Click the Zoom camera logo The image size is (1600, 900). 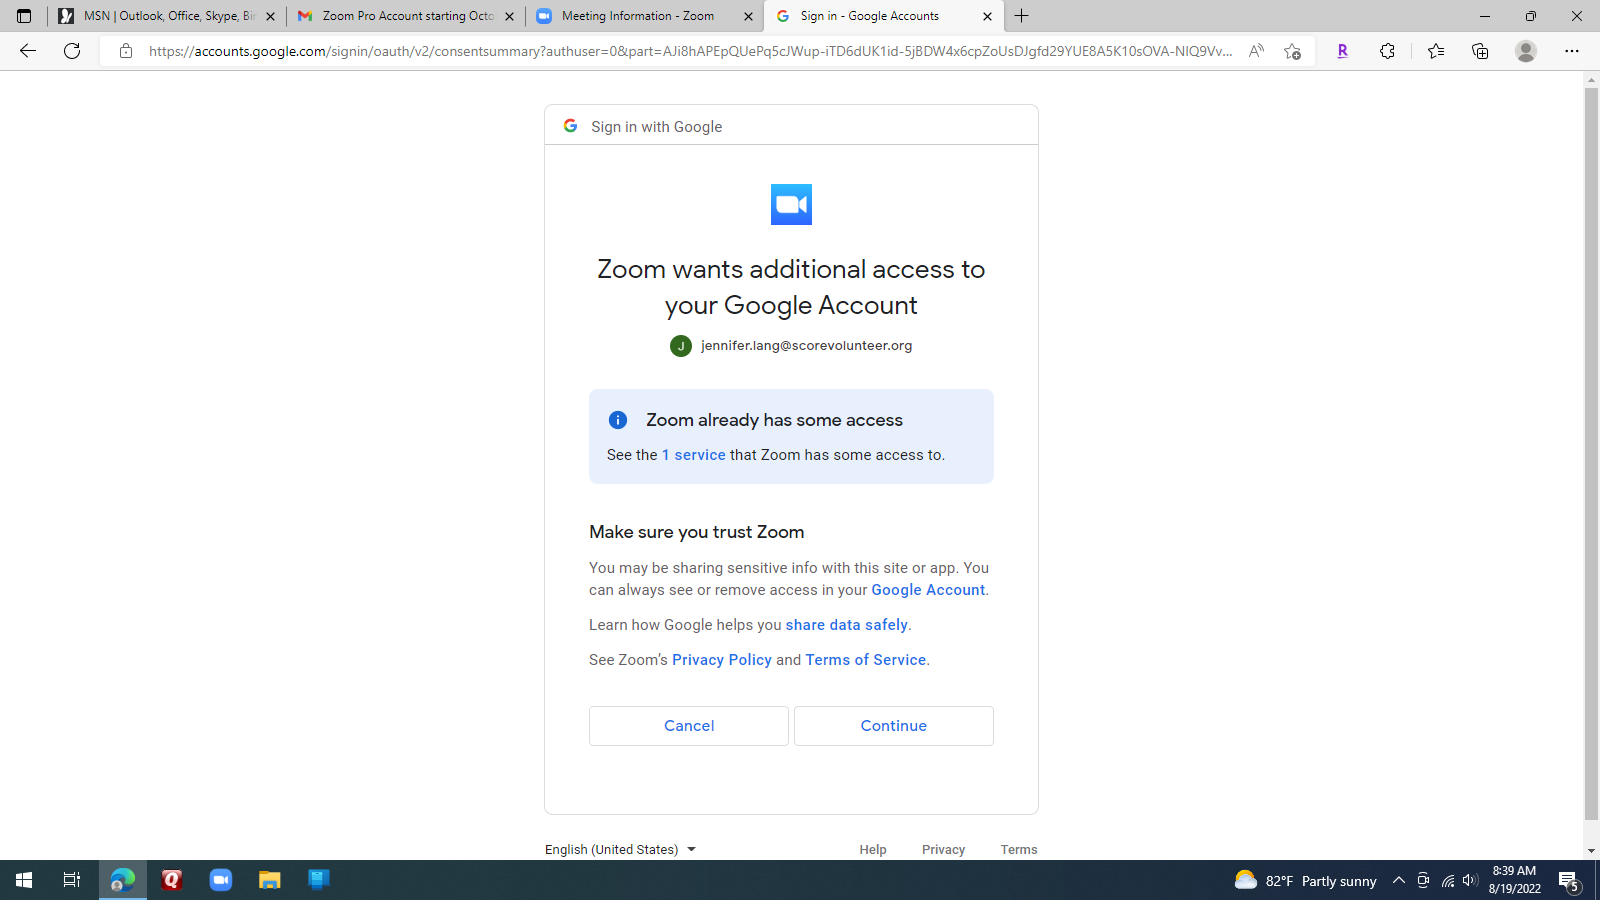791,204
